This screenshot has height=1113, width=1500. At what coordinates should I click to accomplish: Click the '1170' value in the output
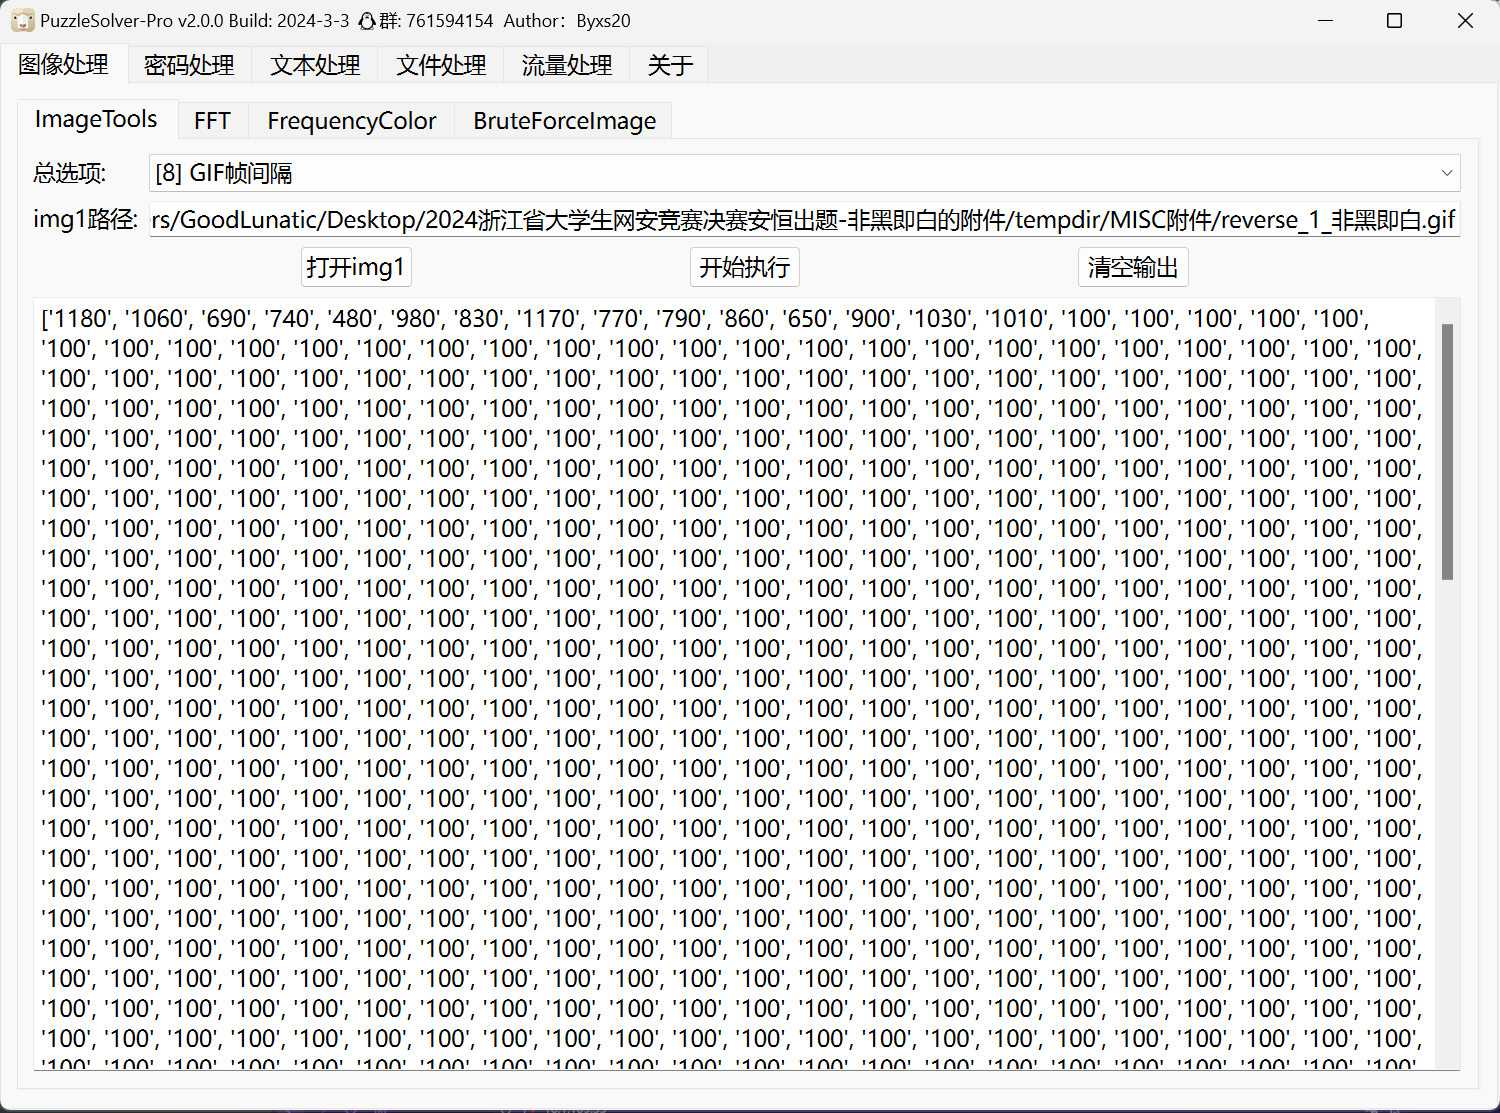547,319
